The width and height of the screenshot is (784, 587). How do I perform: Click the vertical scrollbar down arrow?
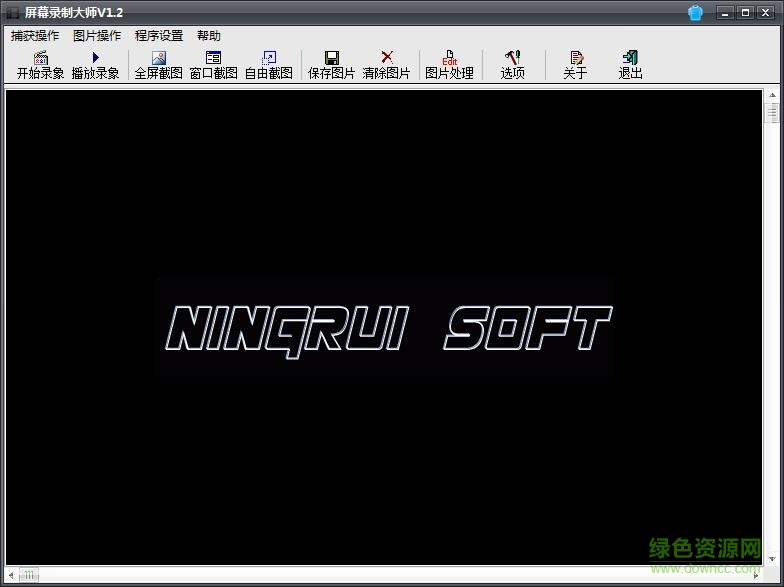pyautogui.click(x=772, y=559)
